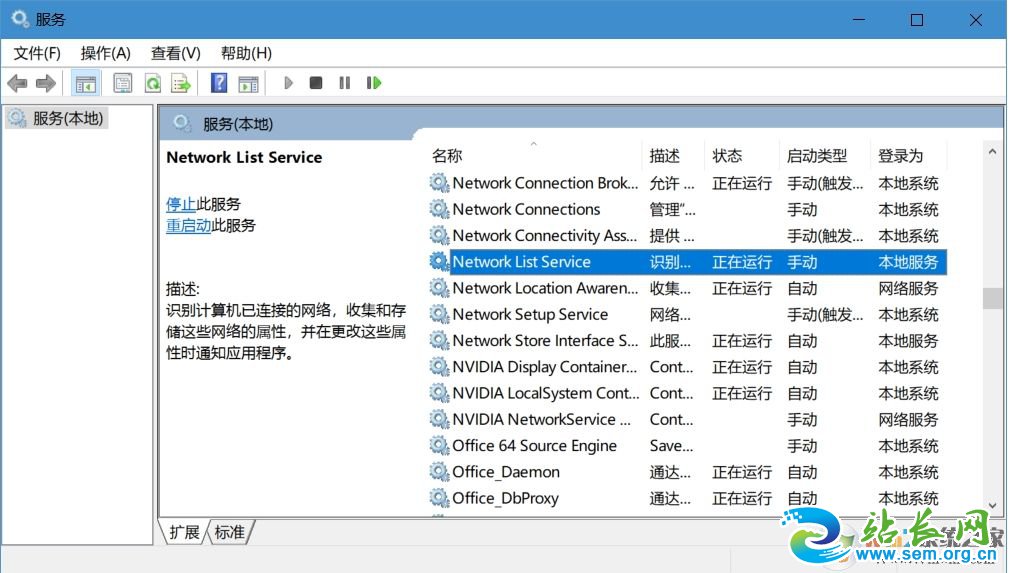This screenshot has width=1011, height=573.
Task: Click the Stop Service square icon
Action: click(x=316, y=83)
